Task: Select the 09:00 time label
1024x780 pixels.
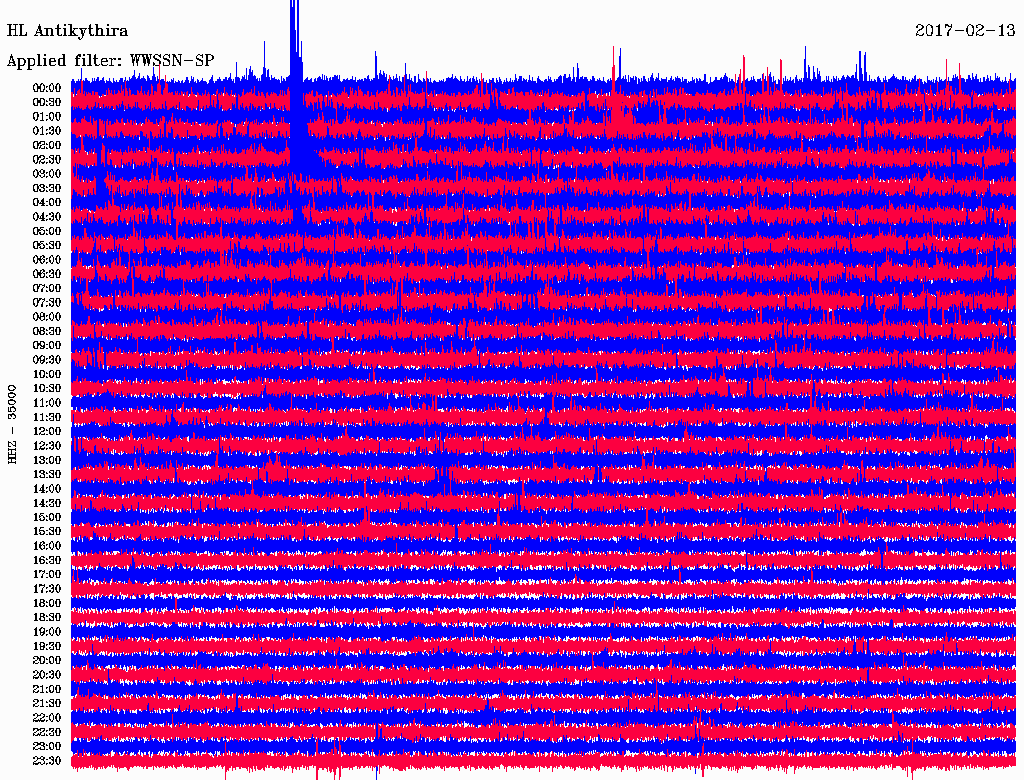Action: click(47, 346)
